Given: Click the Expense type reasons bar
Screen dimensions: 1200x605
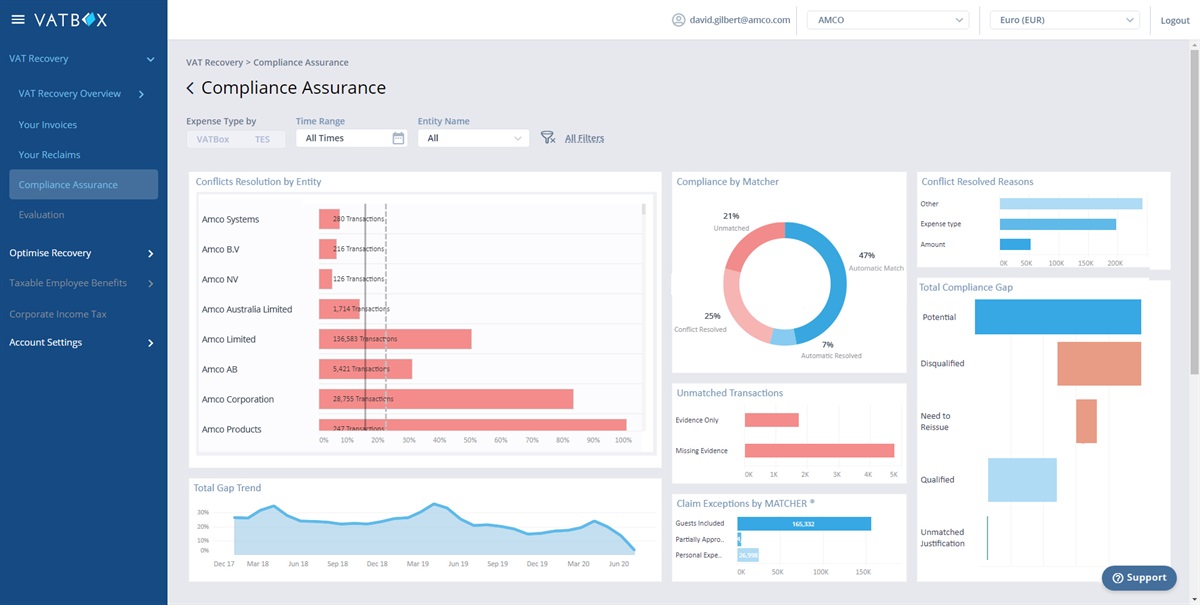Looking at the screenshot, I should tap(1058, 224).
